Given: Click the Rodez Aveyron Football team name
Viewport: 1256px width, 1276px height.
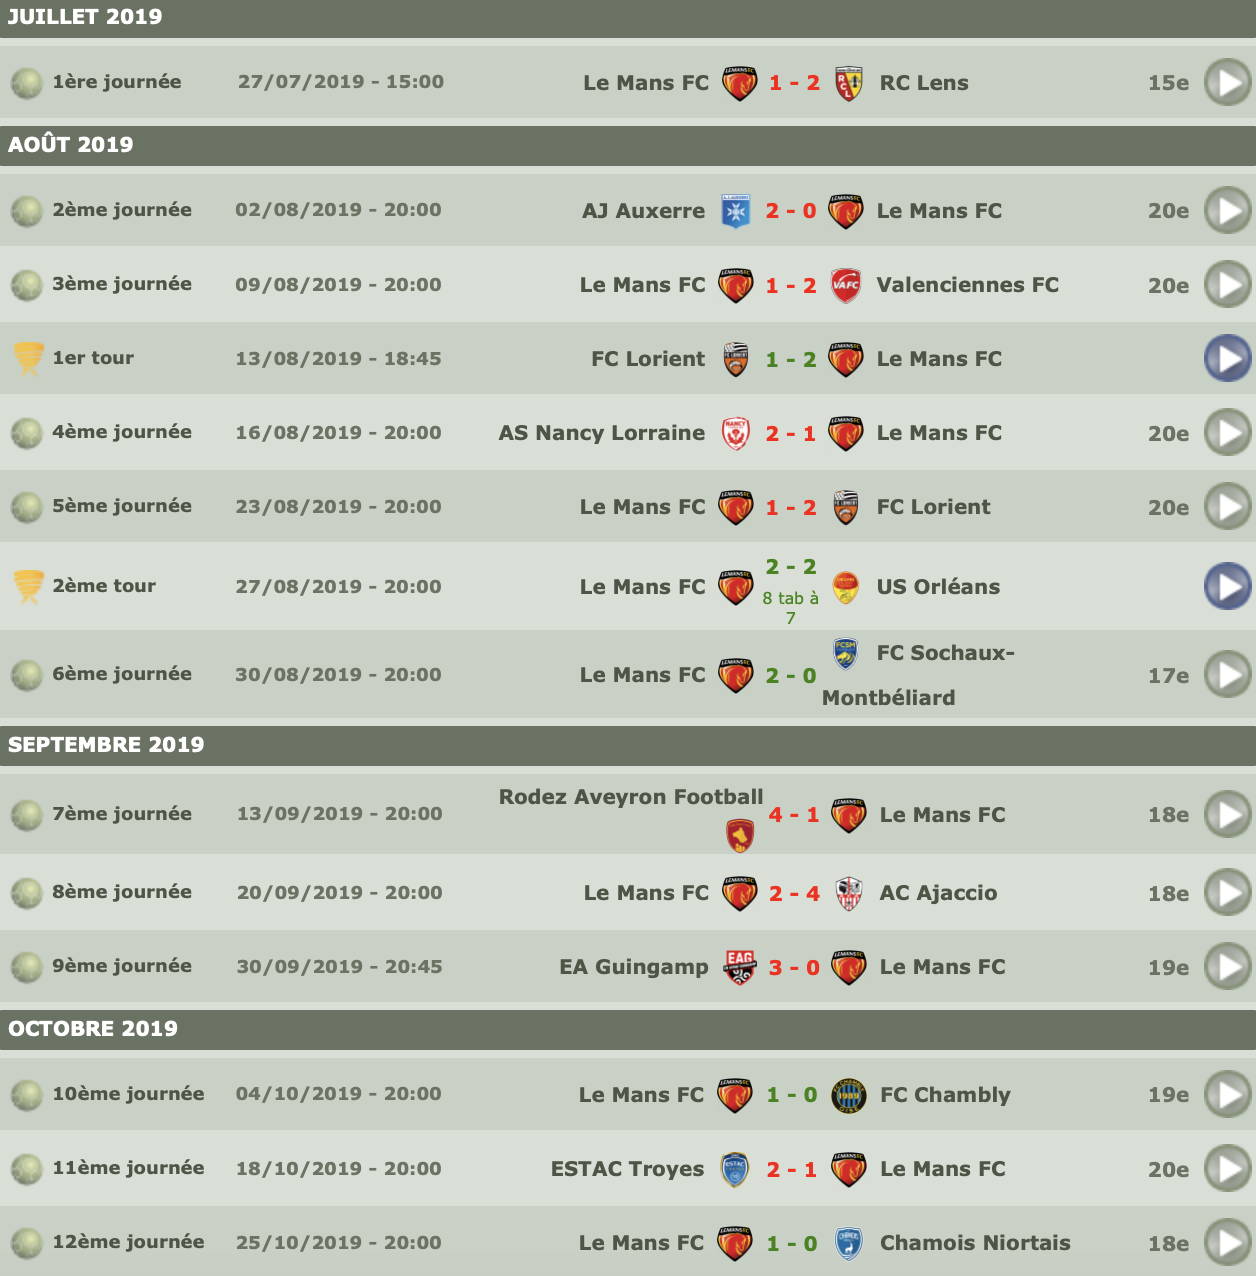Looking at the screenshot, I should click(x=631, y=797).
